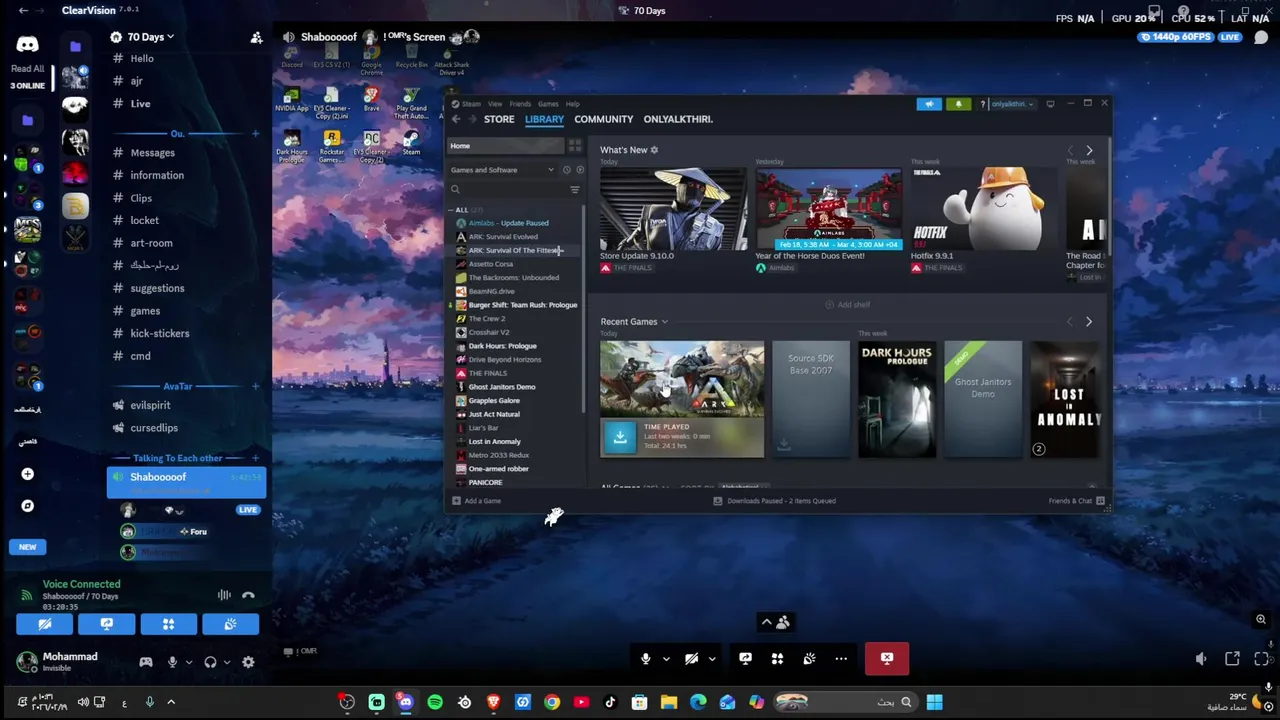
Task: Open Downloads Paused status link
Action: [x=774, y=501]
